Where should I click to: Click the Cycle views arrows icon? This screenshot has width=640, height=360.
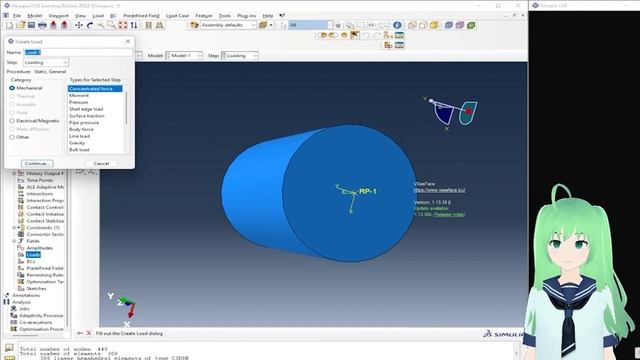134,25
